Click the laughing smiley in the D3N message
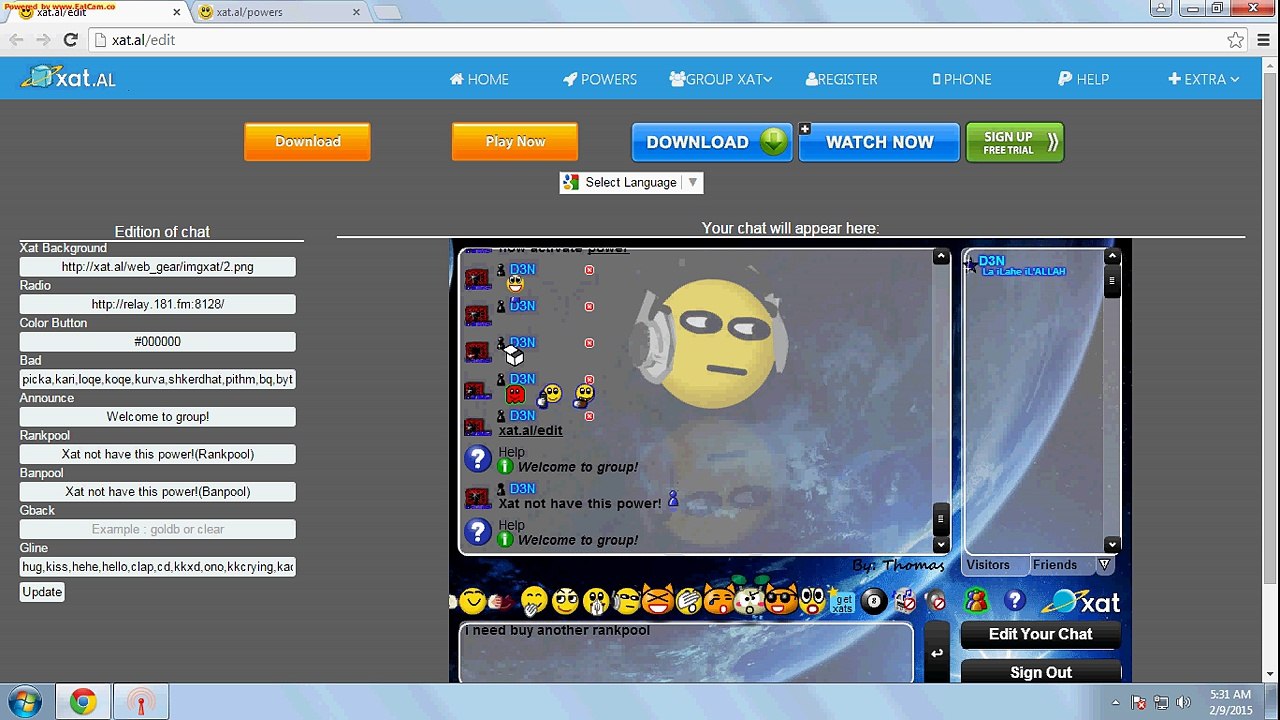1280x720 pixels. [x=515, y=285]
